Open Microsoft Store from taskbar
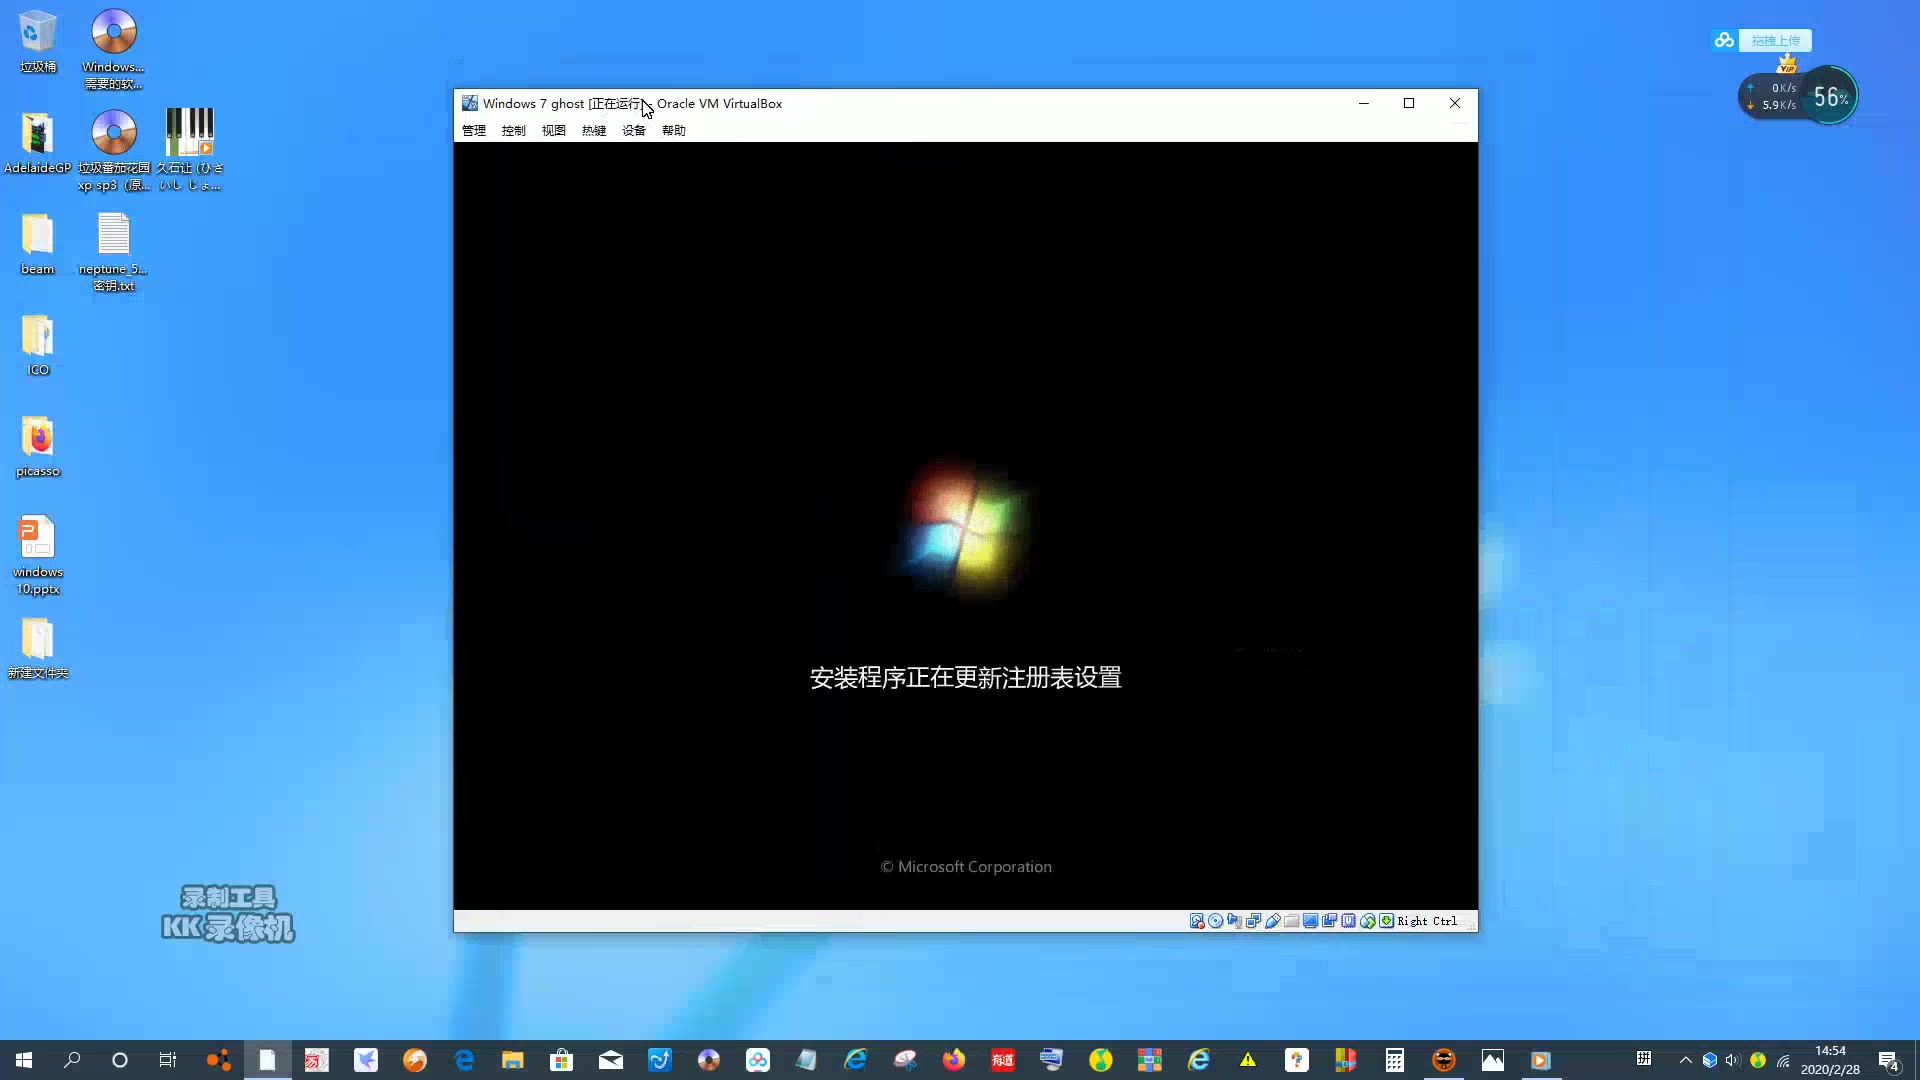1920x1080 pixels. coord(562,1060)
